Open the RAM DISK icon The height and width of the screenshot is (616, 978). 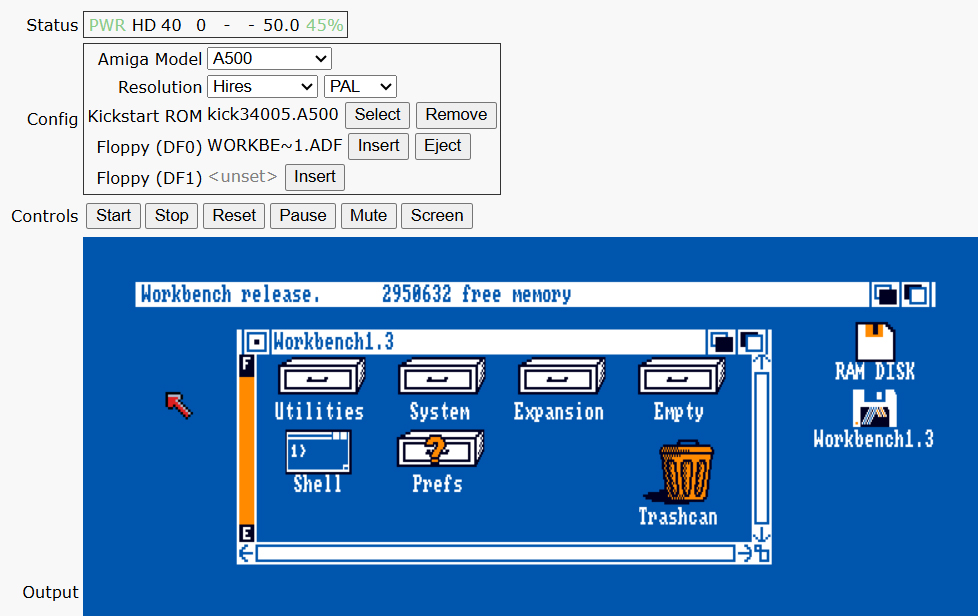(x=873, y=340)
